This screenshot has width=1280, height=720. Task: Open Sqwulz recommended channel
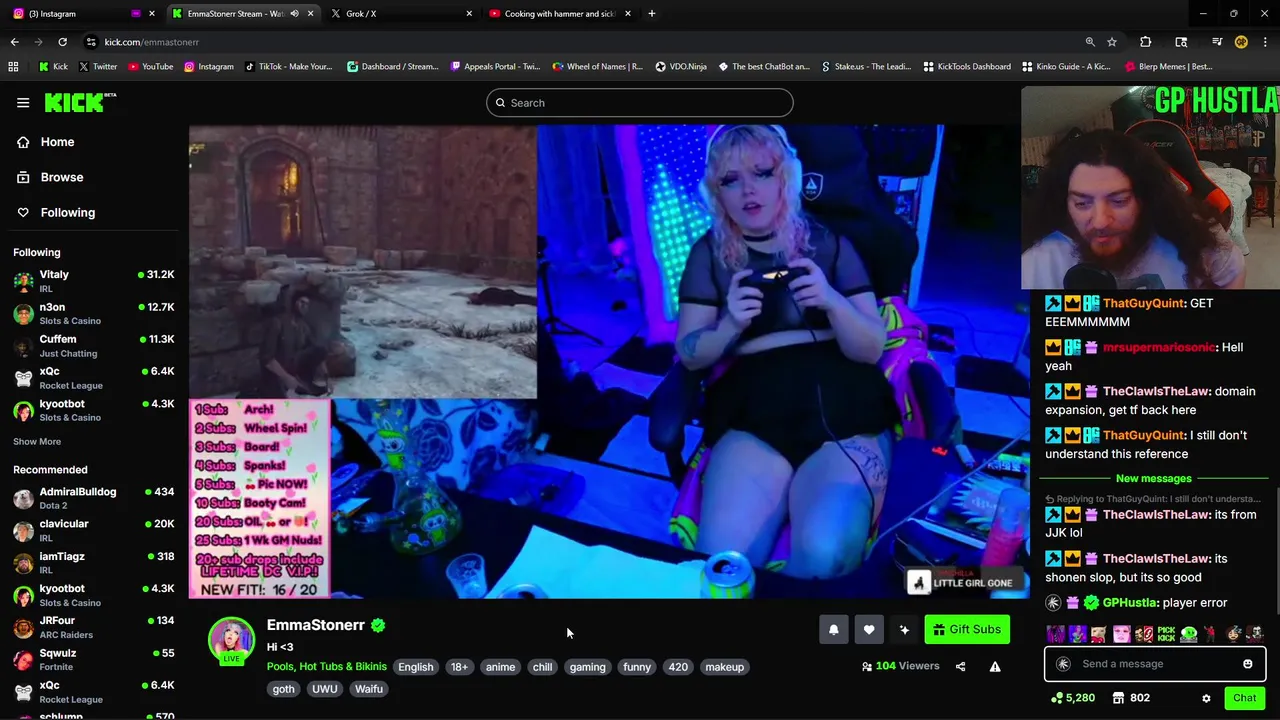click(x=94, y=659)
